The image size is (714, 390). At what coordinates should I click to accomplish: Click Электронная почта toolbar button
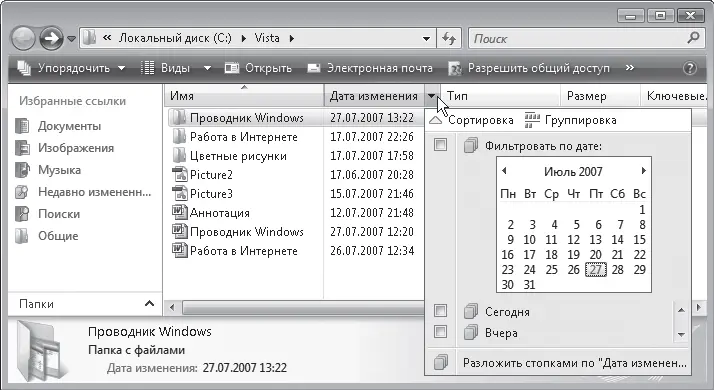pos(370,68)
